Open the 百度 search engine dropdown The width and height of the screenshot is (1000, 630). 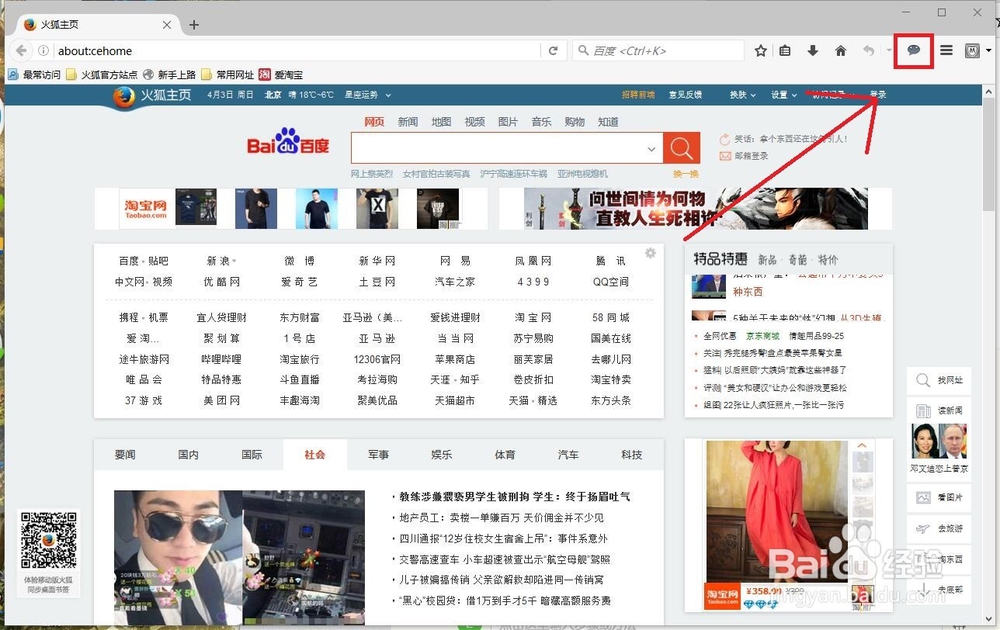click(x=582, y=50)
